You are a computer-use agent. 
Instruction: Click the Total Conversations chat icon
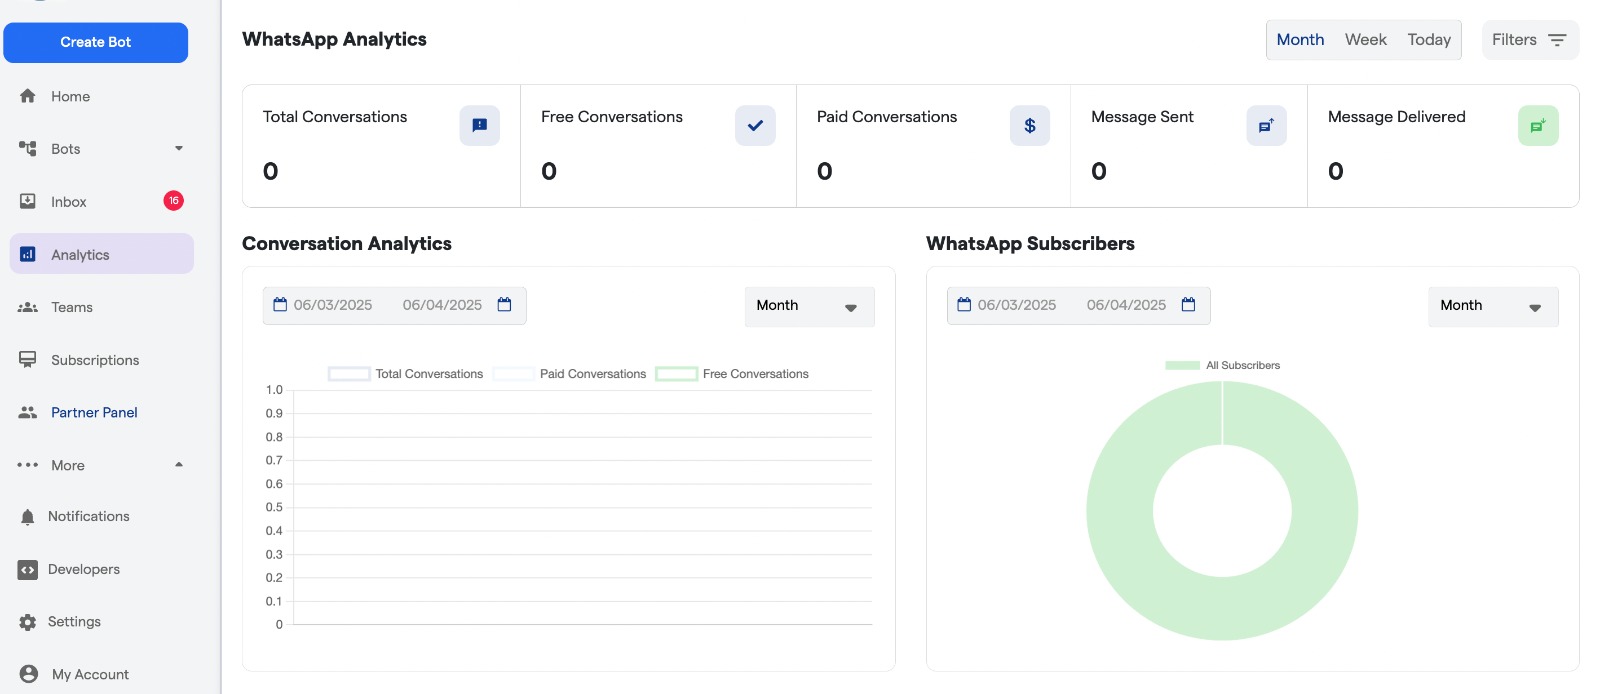[480, 125]
